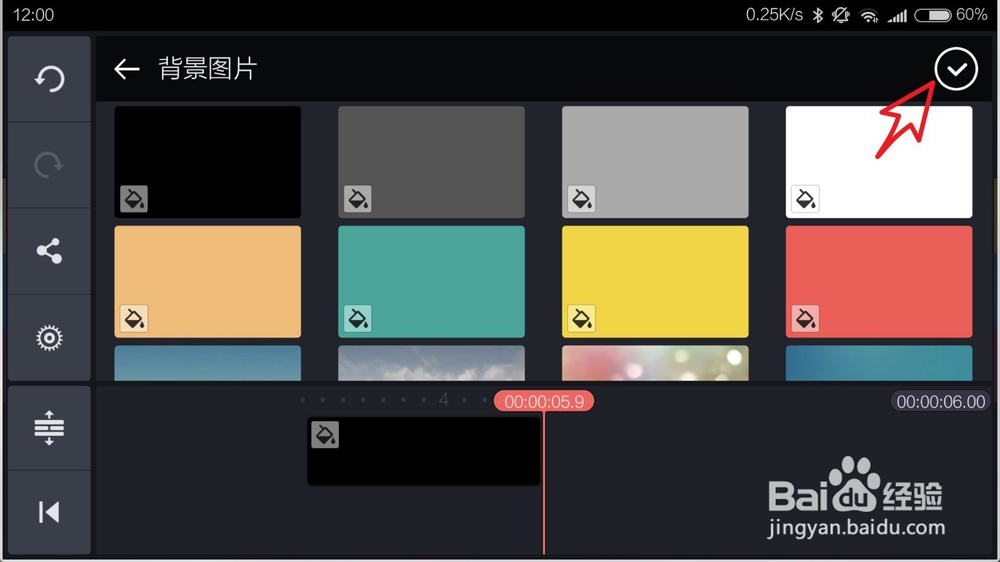Screen dimensions: 1000x562
Task: Choose the red background swatch
Action: (x=879, y=281)
